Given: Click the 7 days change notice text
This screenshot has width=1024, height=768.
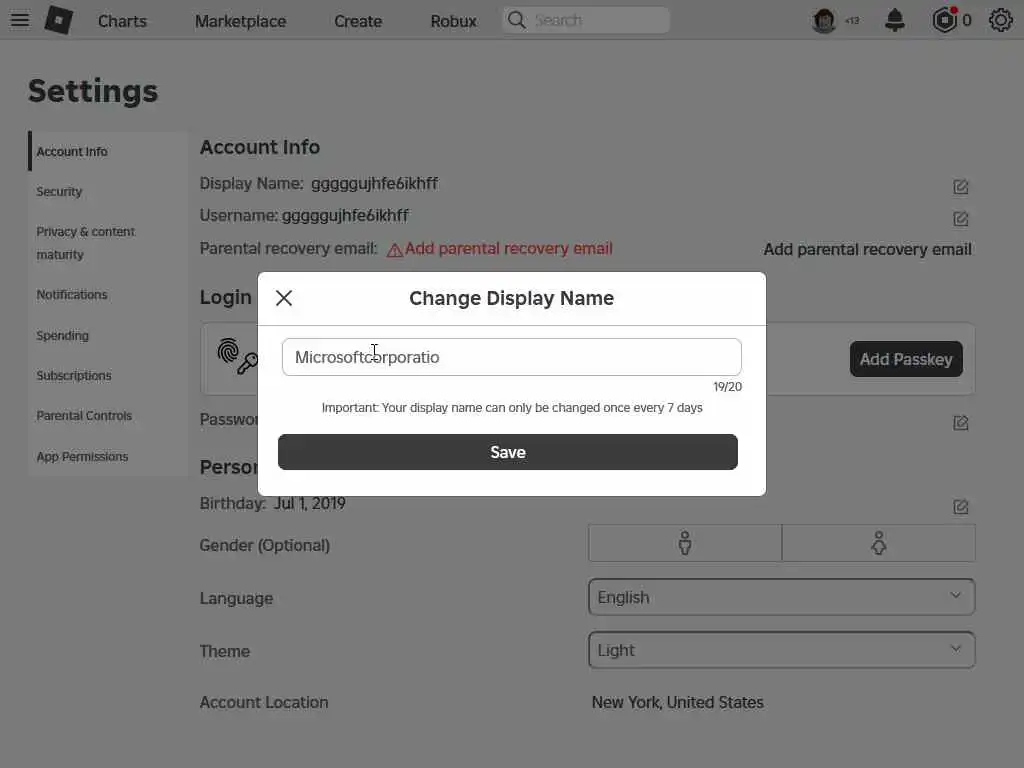Looking at the screenshot, I should pos(512,408).
